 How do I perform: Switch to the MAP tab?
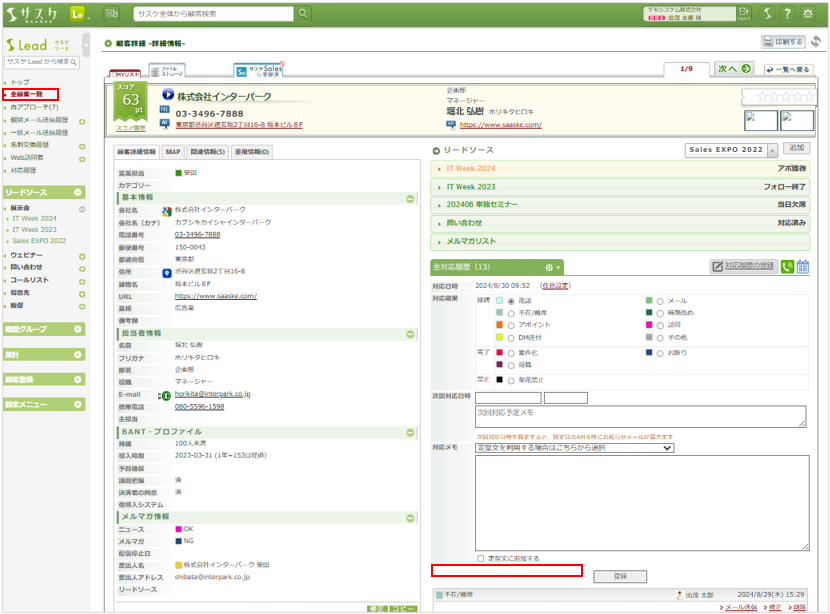(x=173, y=152)
